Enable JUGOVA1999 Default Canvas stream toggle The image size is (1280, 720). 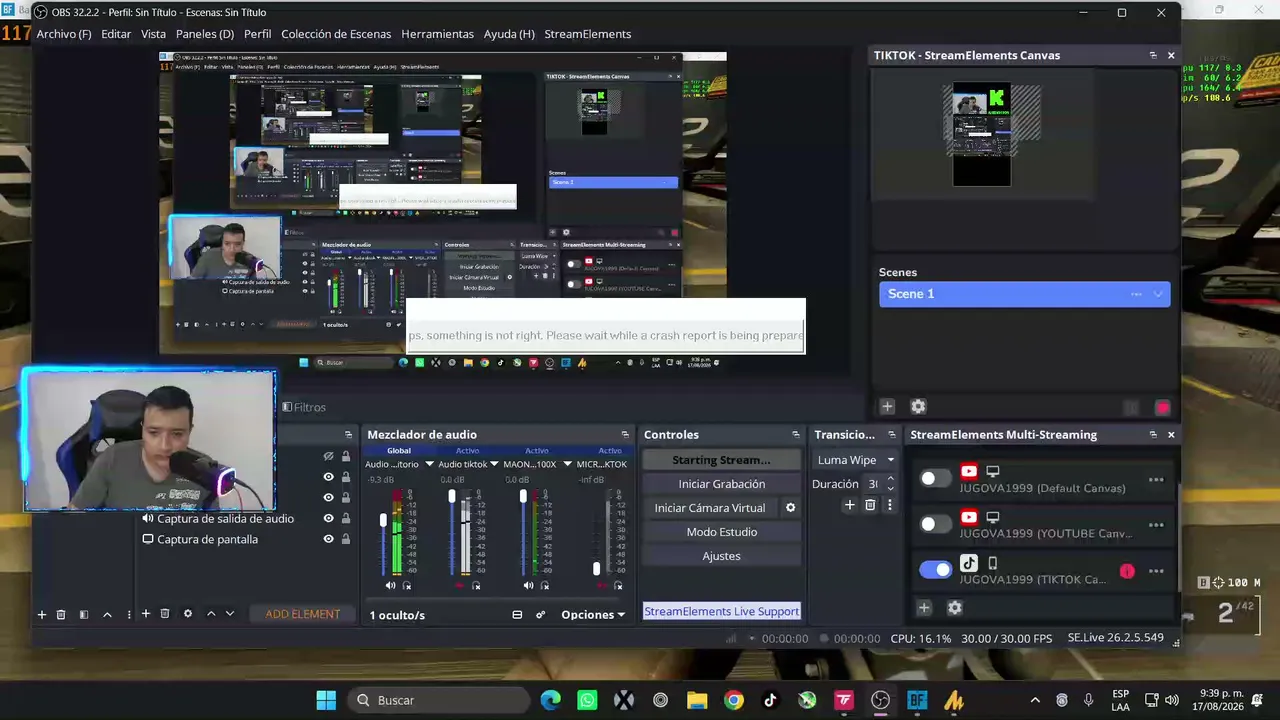click(936, 478)
